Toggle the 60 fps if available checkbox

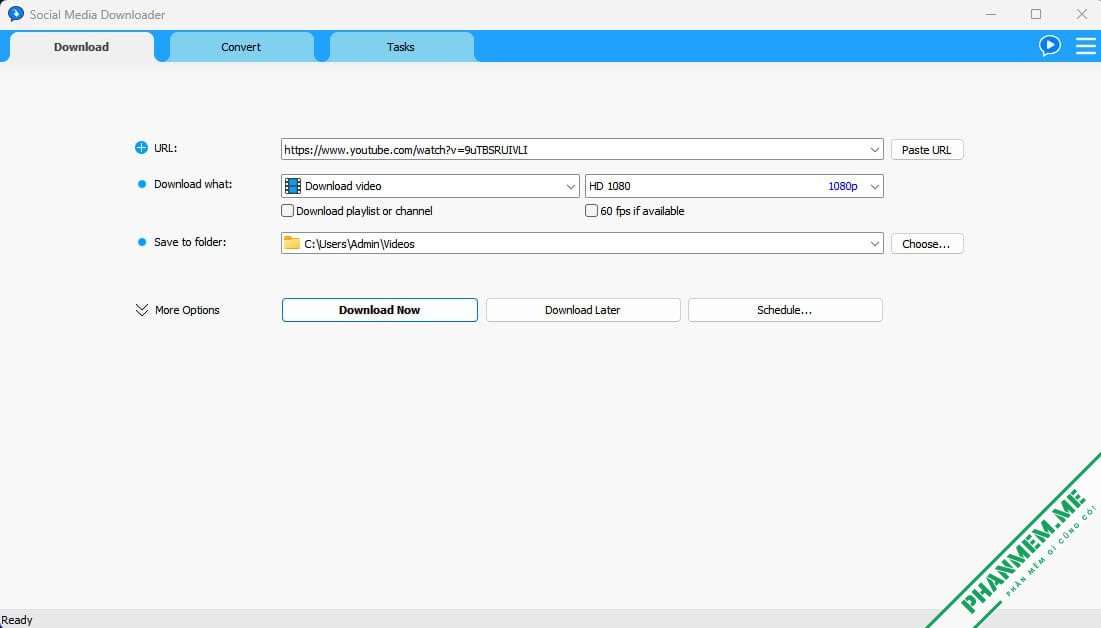(x=591, y=211)
